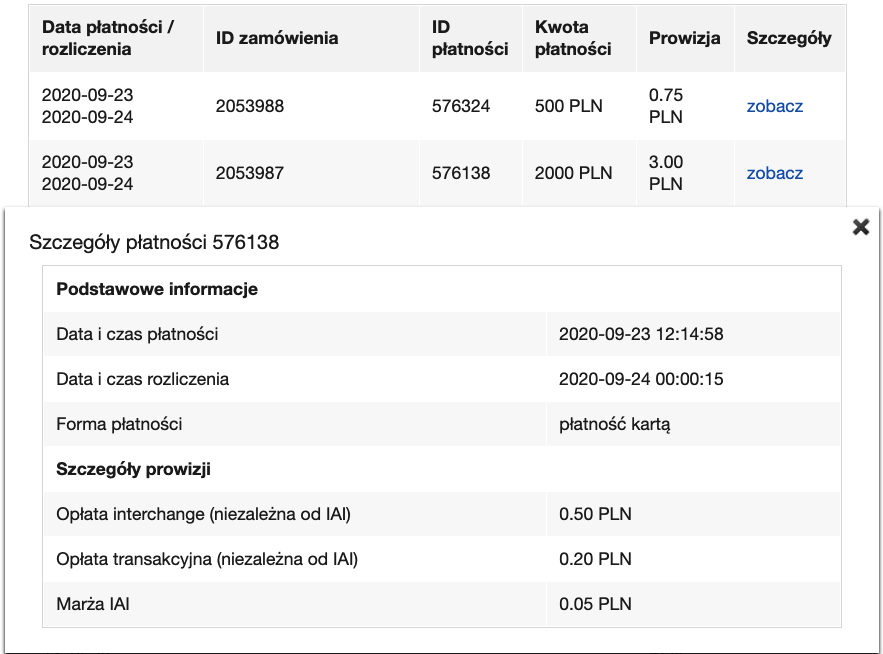The image size is (883, 654).
Task: Click the 'Prowizja' column header
Action: click(684, 38)
